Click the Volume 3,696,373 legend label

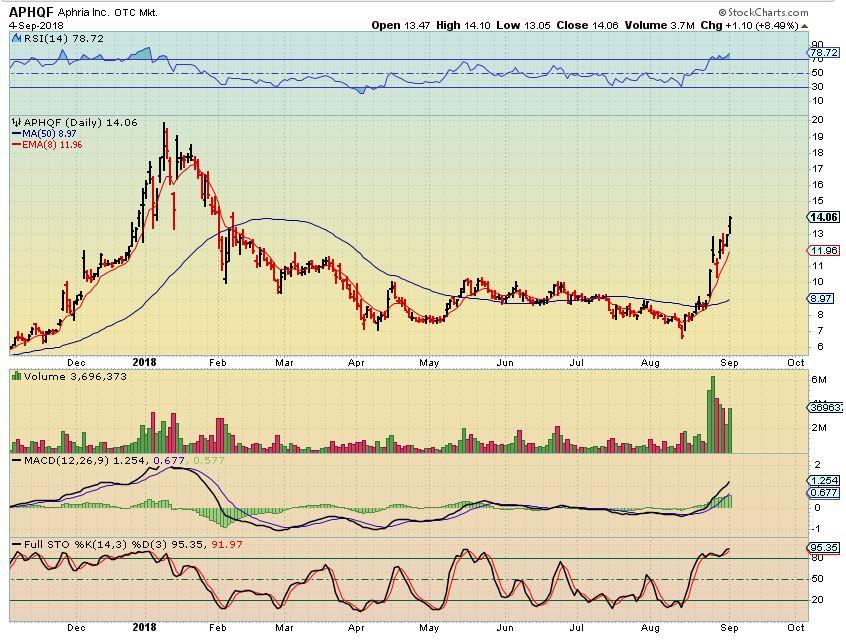coord(75,376)
